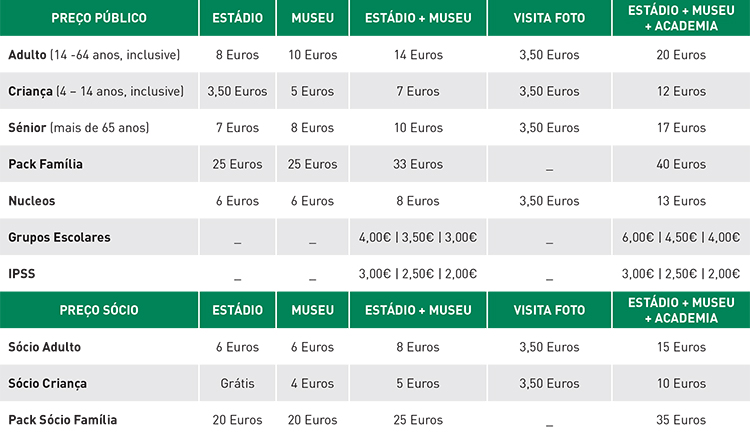
Task: Click the Grátis cell for Sócio Criança
Action: 237,384
